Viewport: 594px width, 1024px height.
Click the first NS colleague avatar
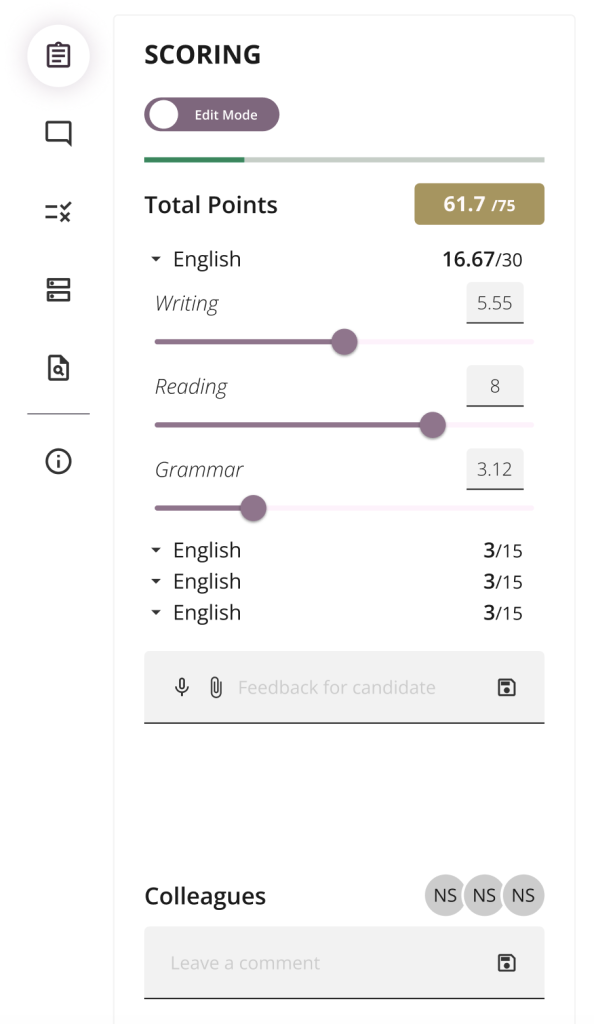[x=445, y=895]
